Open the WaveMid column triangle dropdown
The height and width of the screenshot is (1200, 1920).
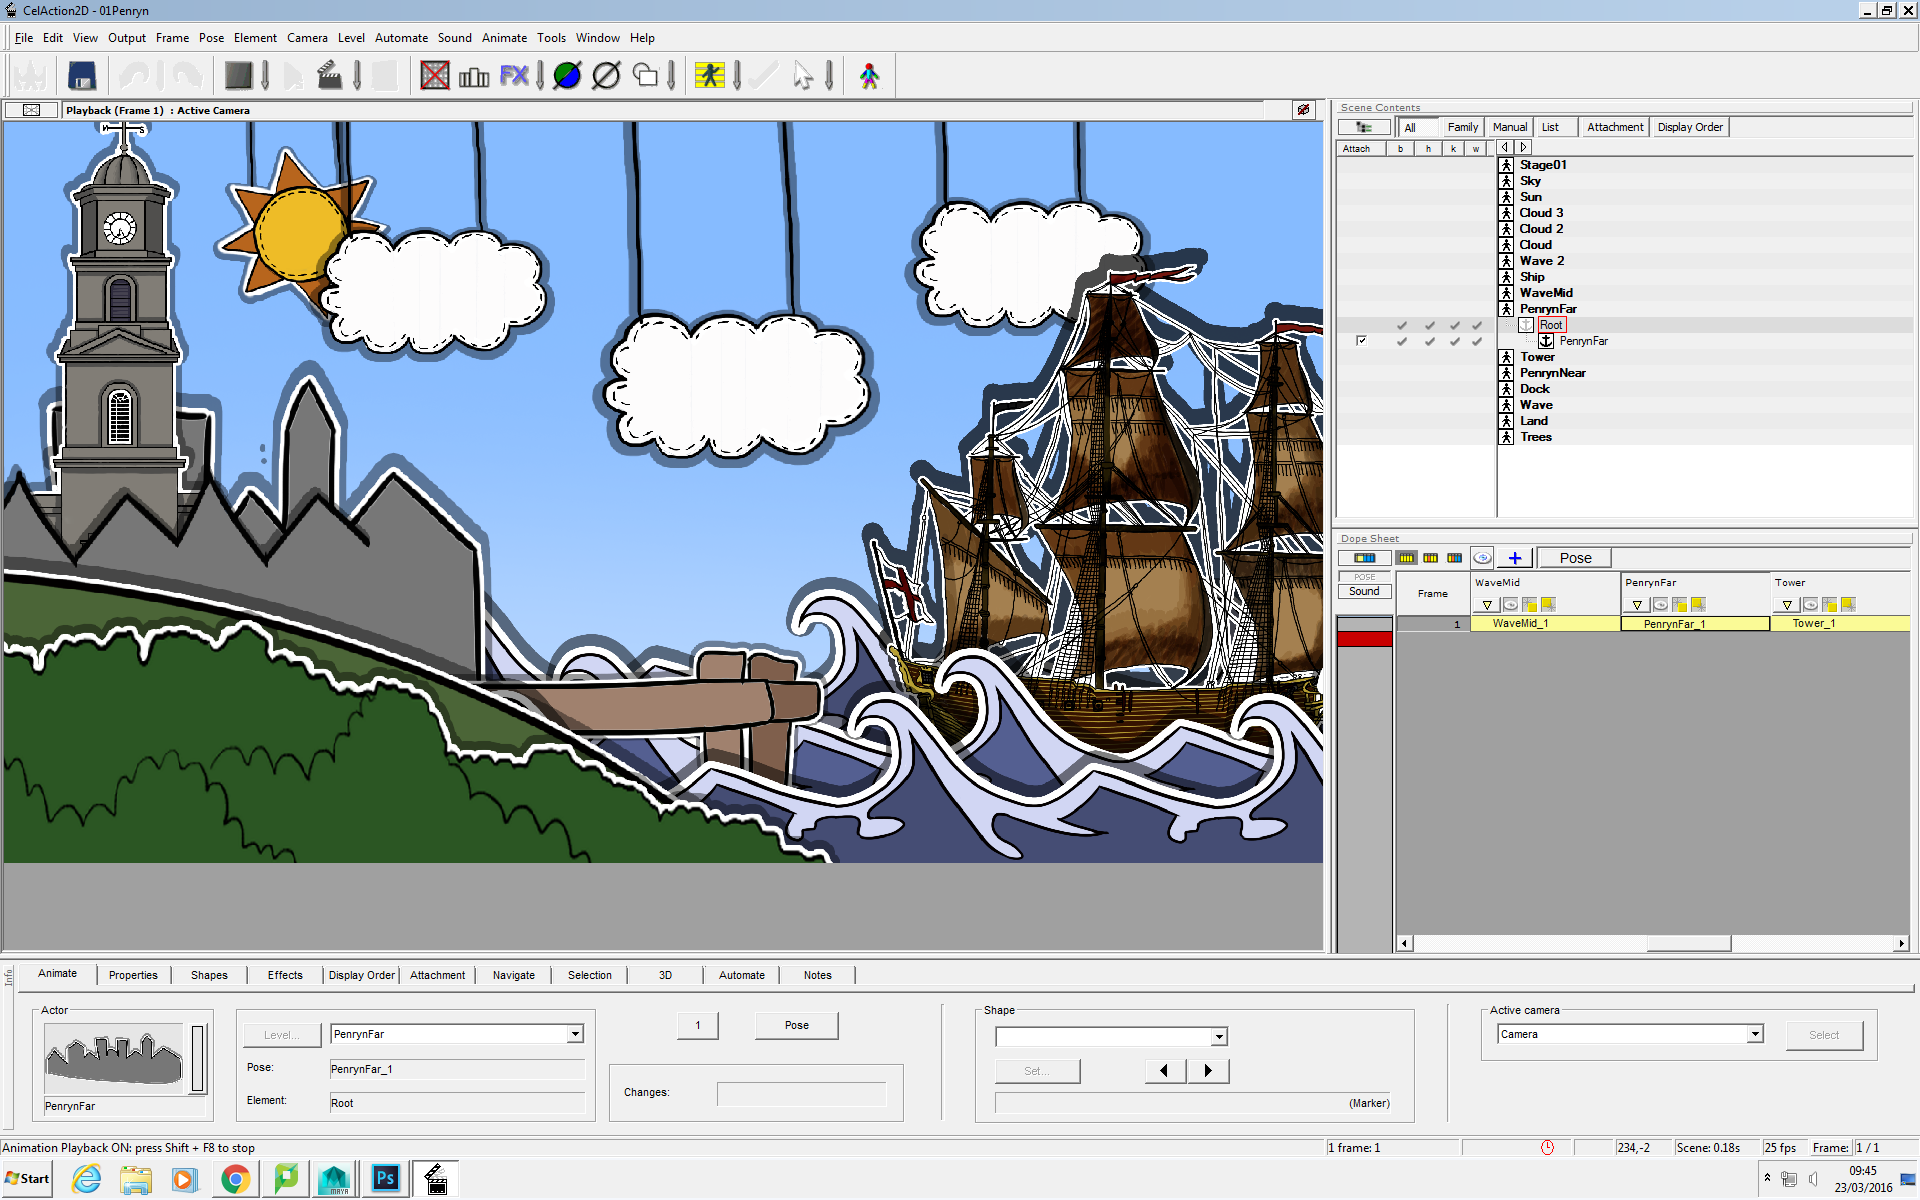click(x=1487, y=605)
